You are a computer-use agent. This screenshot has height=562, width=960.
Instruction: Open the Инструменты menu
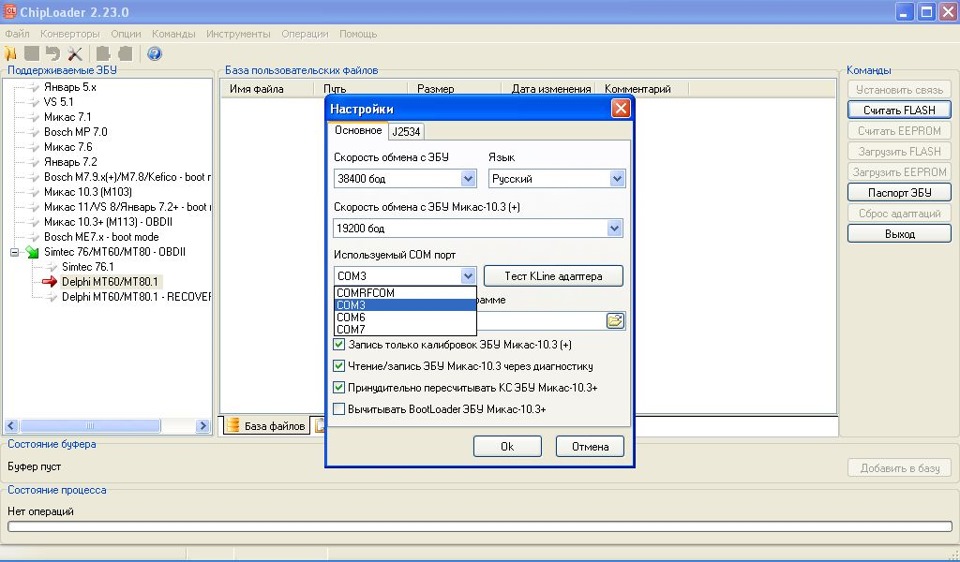(x=238, y=34)
